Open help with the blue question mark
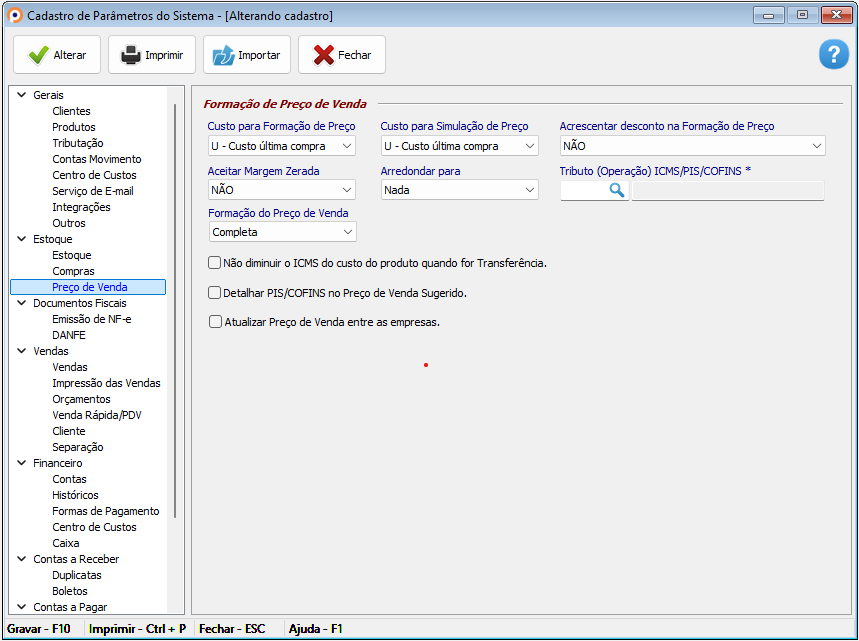Screen dimensions: 859x641 click(x=833, y=55)
